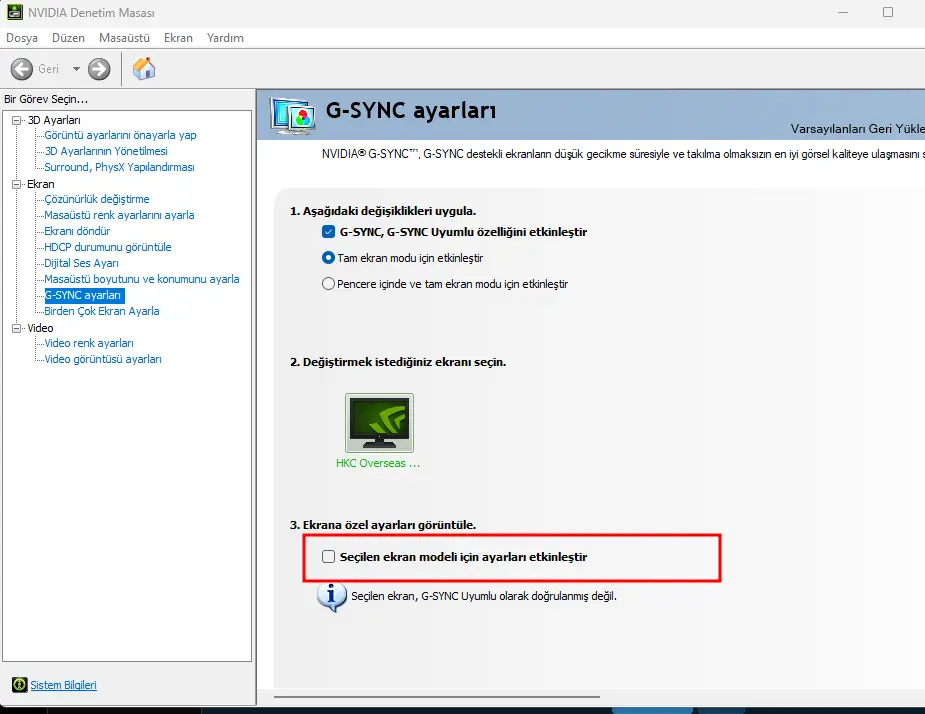The width and height of the screenshot is (925, 714).
Task: Click the blue info icon
Action: [x=332, y=597]
